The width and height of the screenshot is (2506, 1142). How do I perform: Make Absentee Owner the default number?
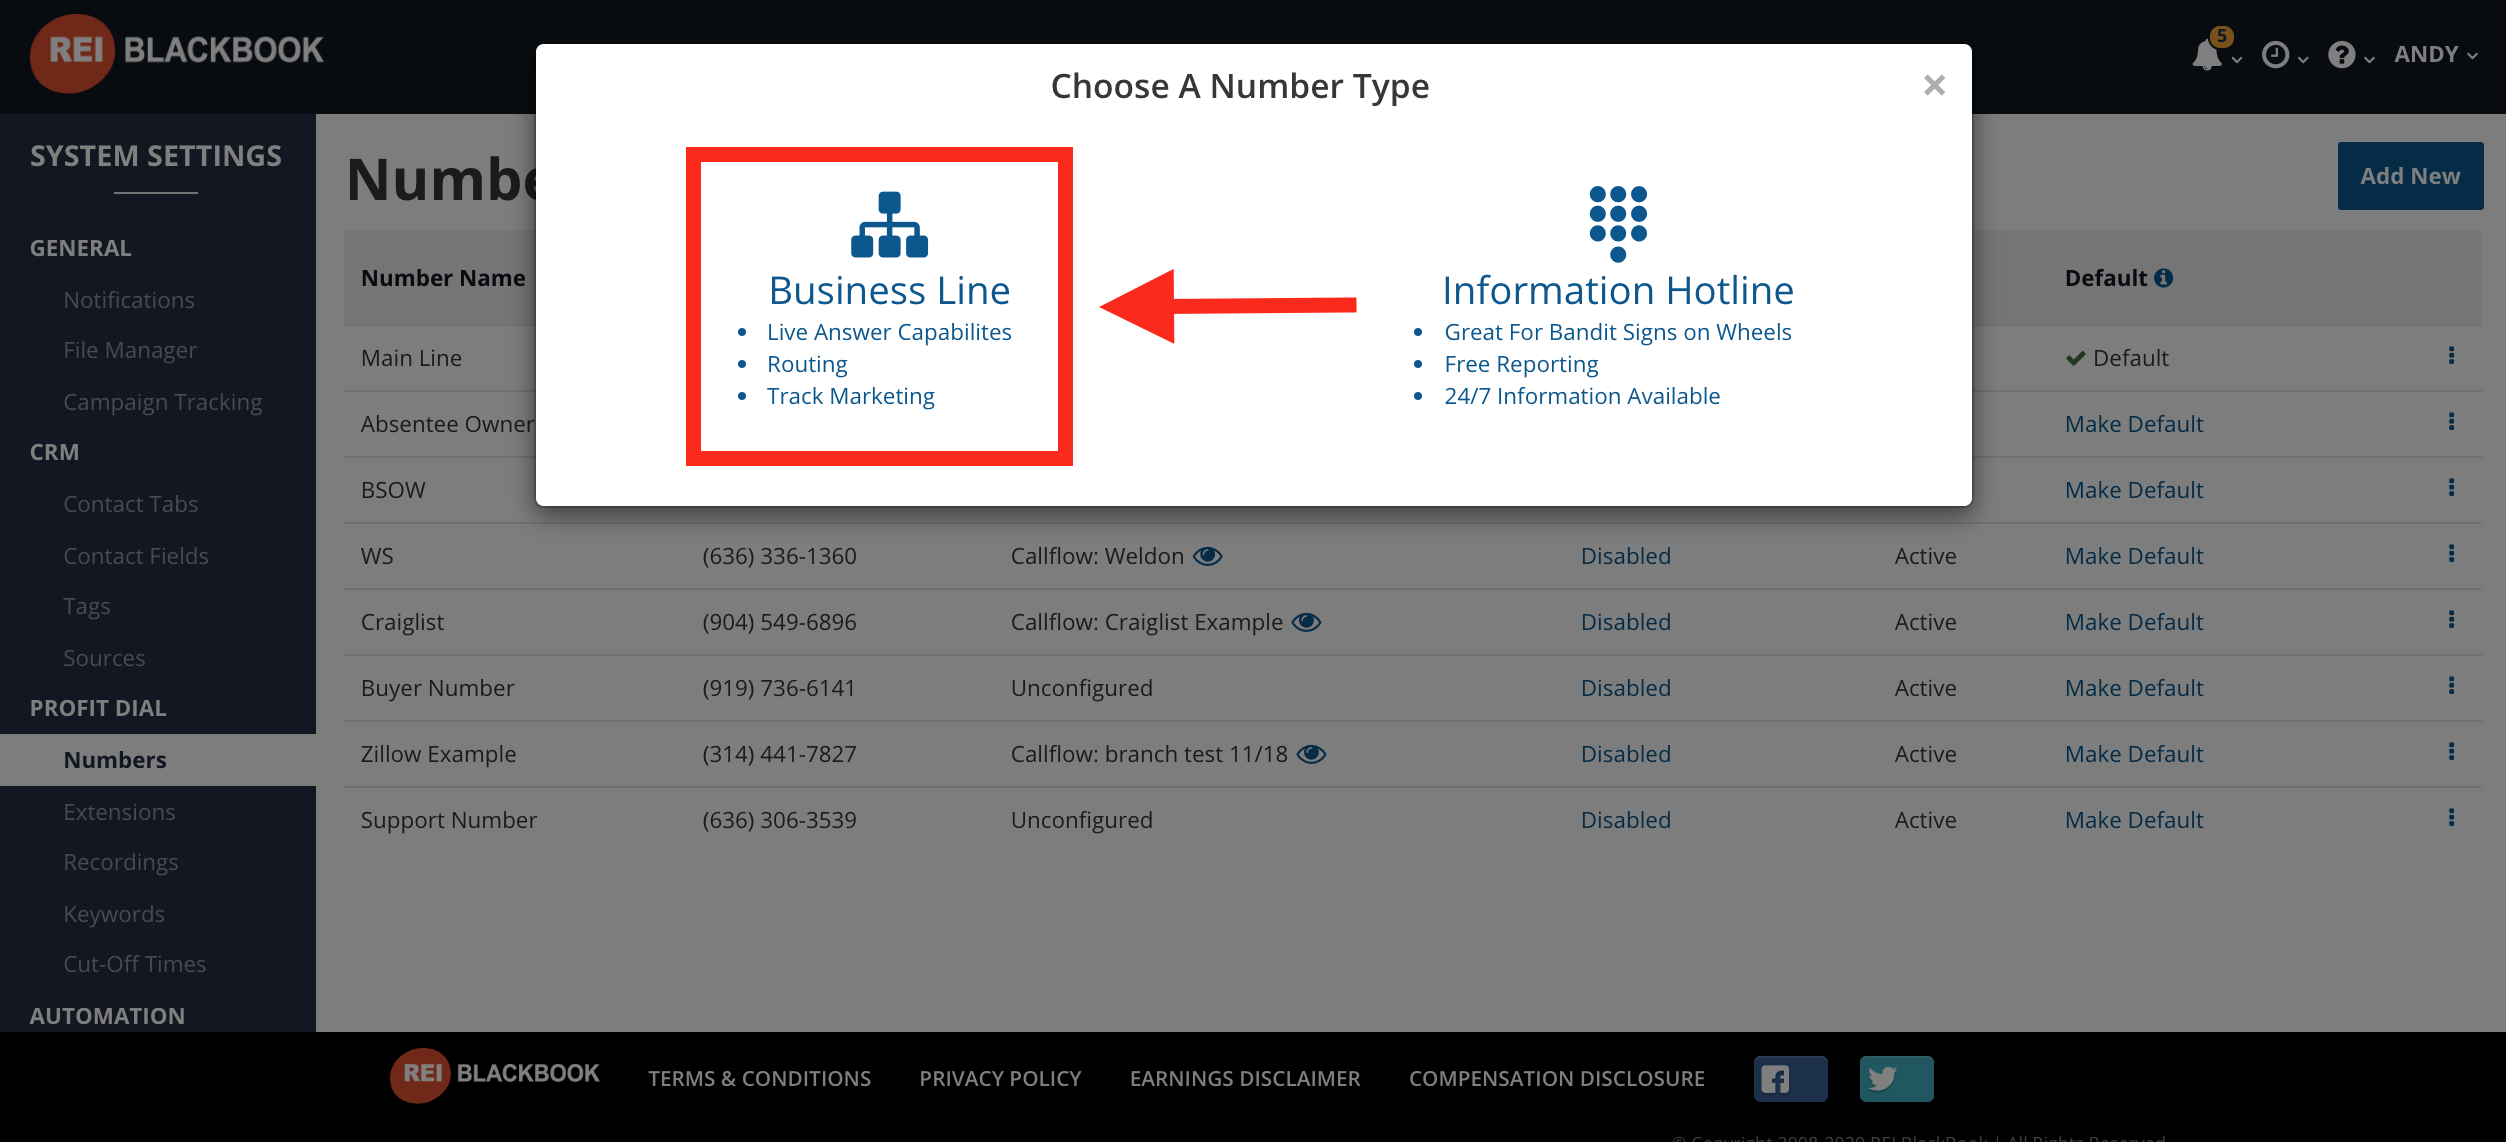click(2134, 424)
